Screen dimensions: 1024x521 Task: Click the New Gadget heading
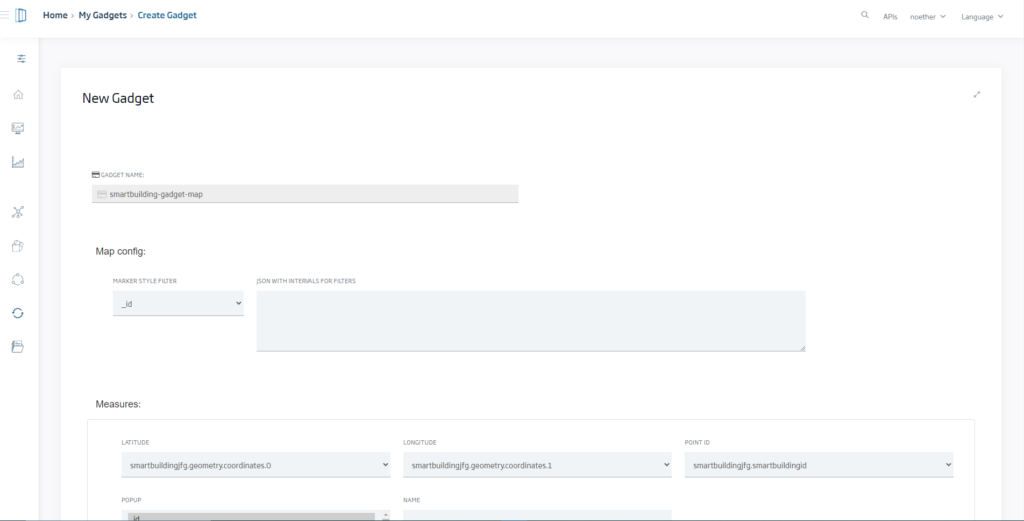[x=118, y=98]
